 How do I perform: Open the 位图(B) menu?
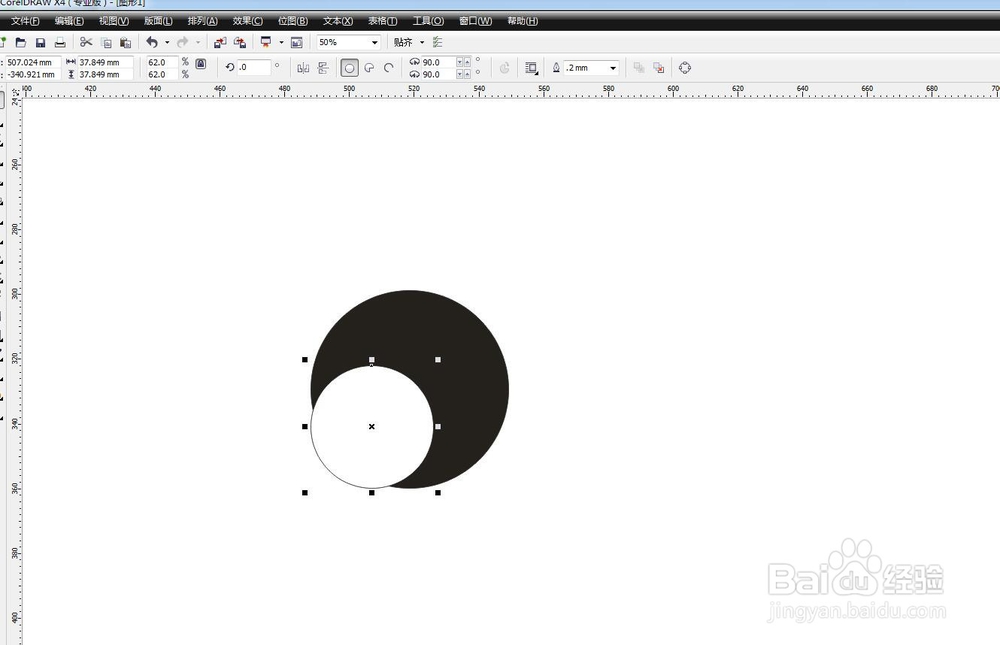point(293,21)
